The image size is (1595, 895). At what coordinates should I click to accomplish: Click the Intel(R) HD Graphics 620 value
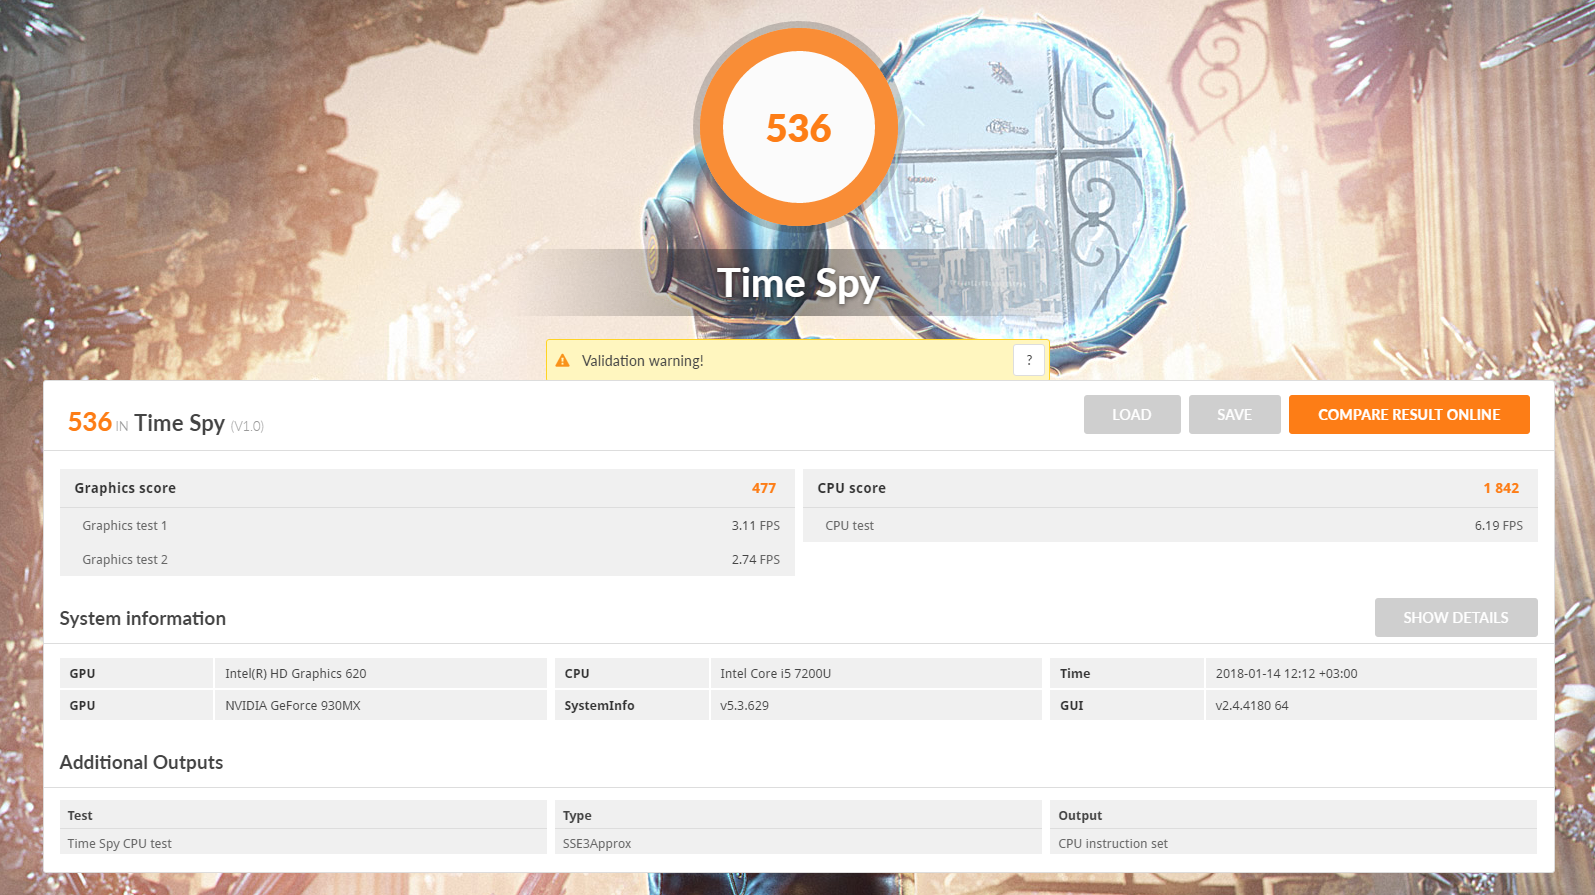[x=296, y=674]
